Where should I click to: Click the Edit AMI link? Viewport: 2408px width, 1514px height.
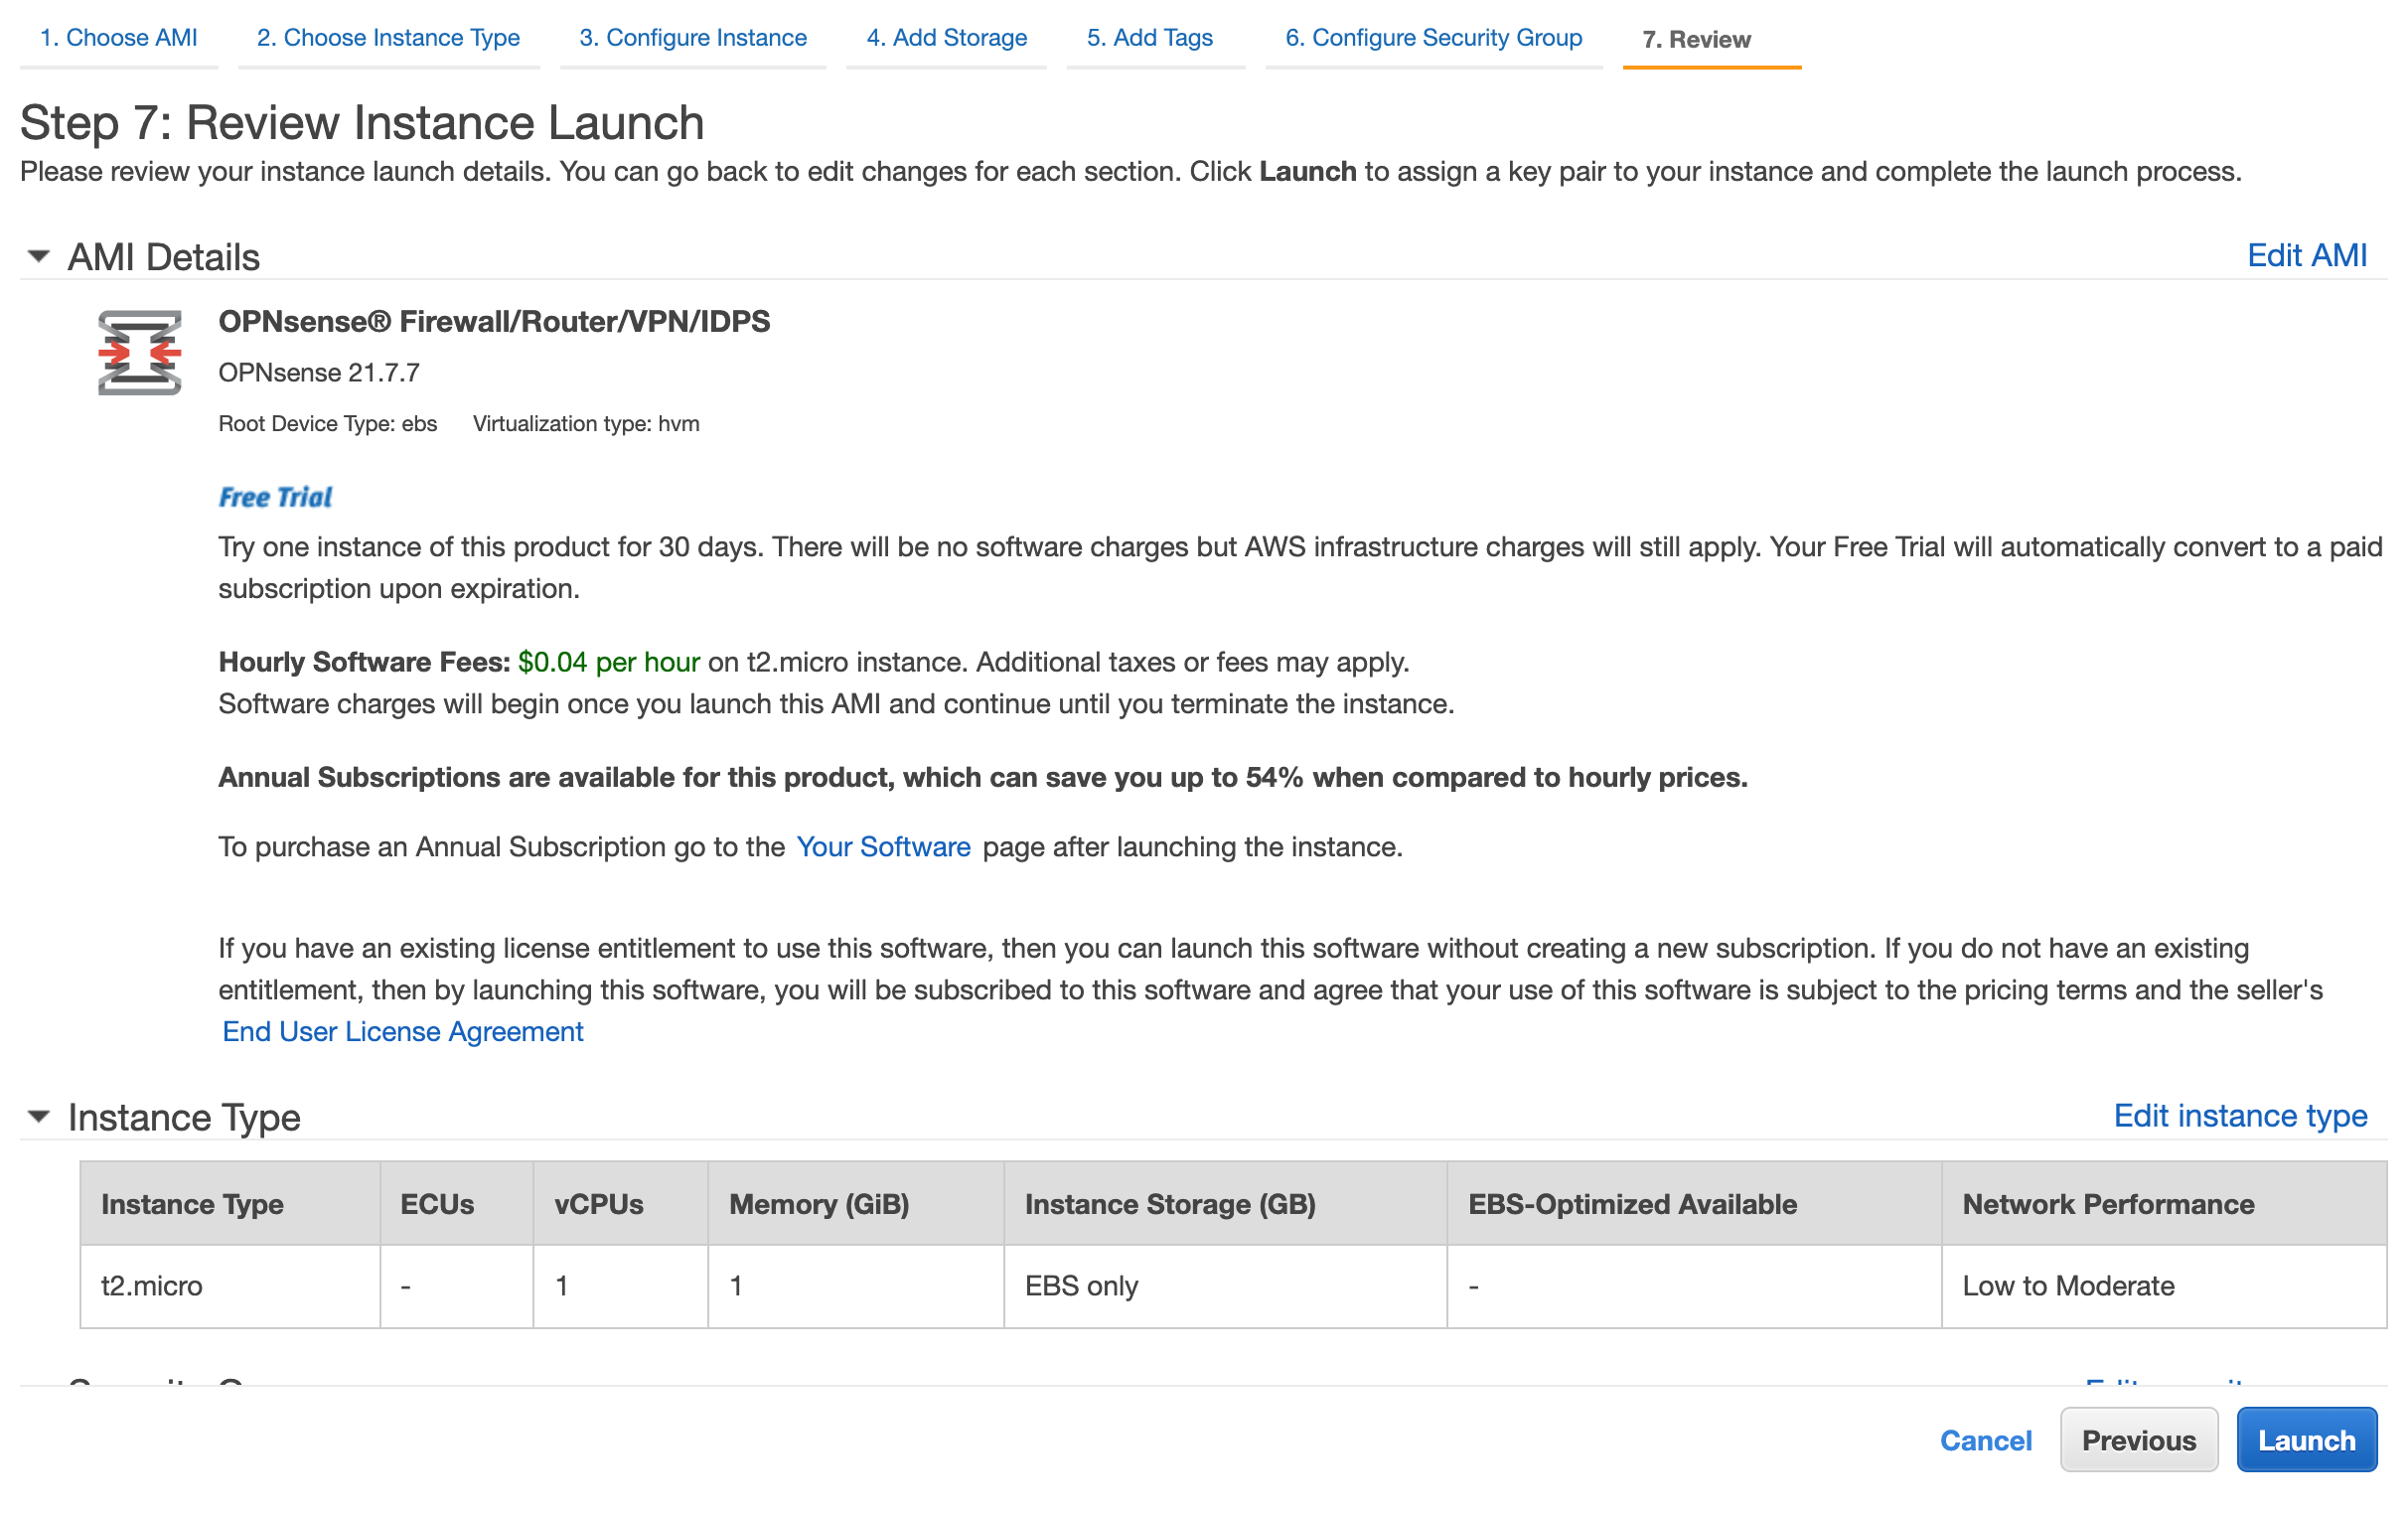2306,256
